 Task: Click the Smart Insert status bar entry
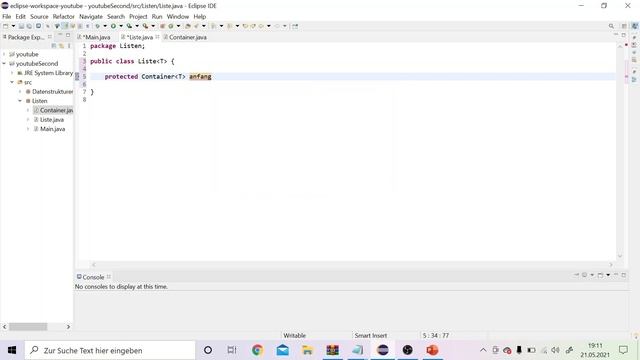371,336
